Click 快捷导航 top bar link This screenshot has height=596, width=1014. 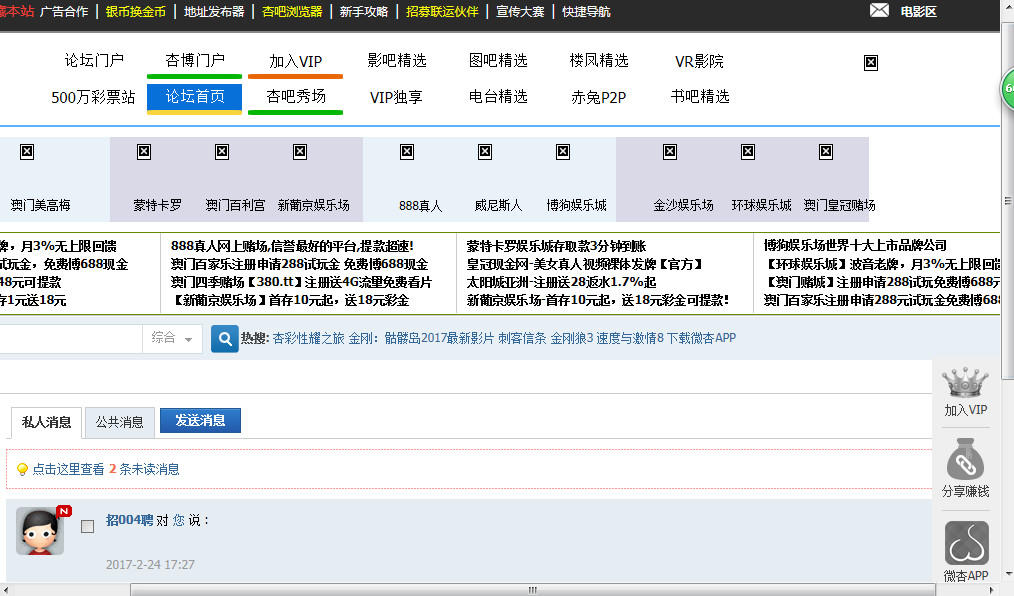(x=587, y=12)
